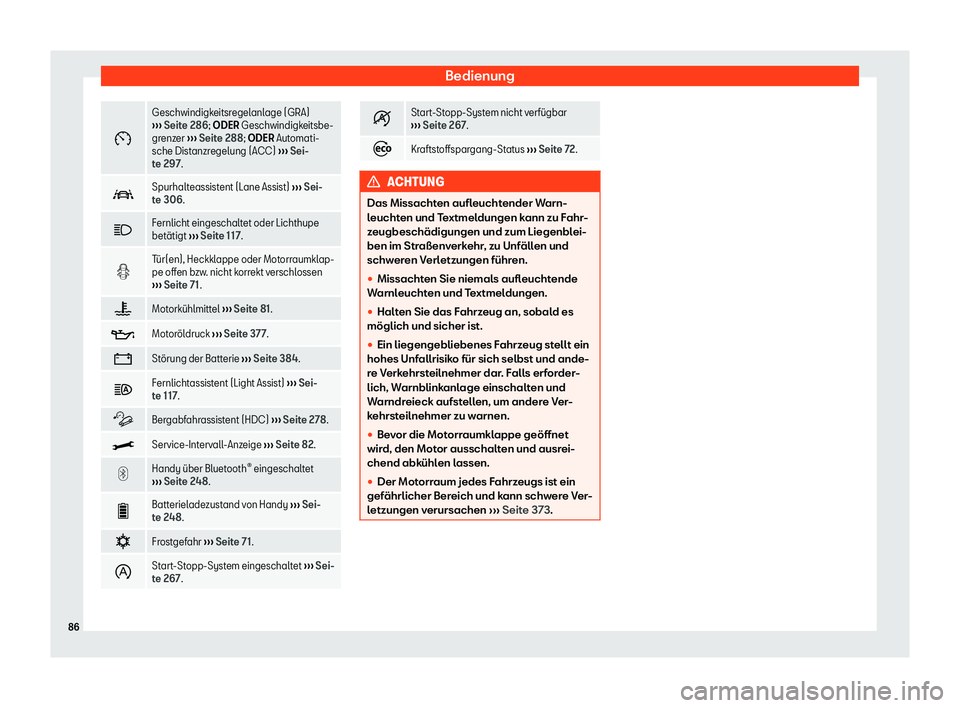The height and width of the screenshot is (708, 960).
Task: Open the Seite 377 oil pressure reference
Action: (239, 334)
